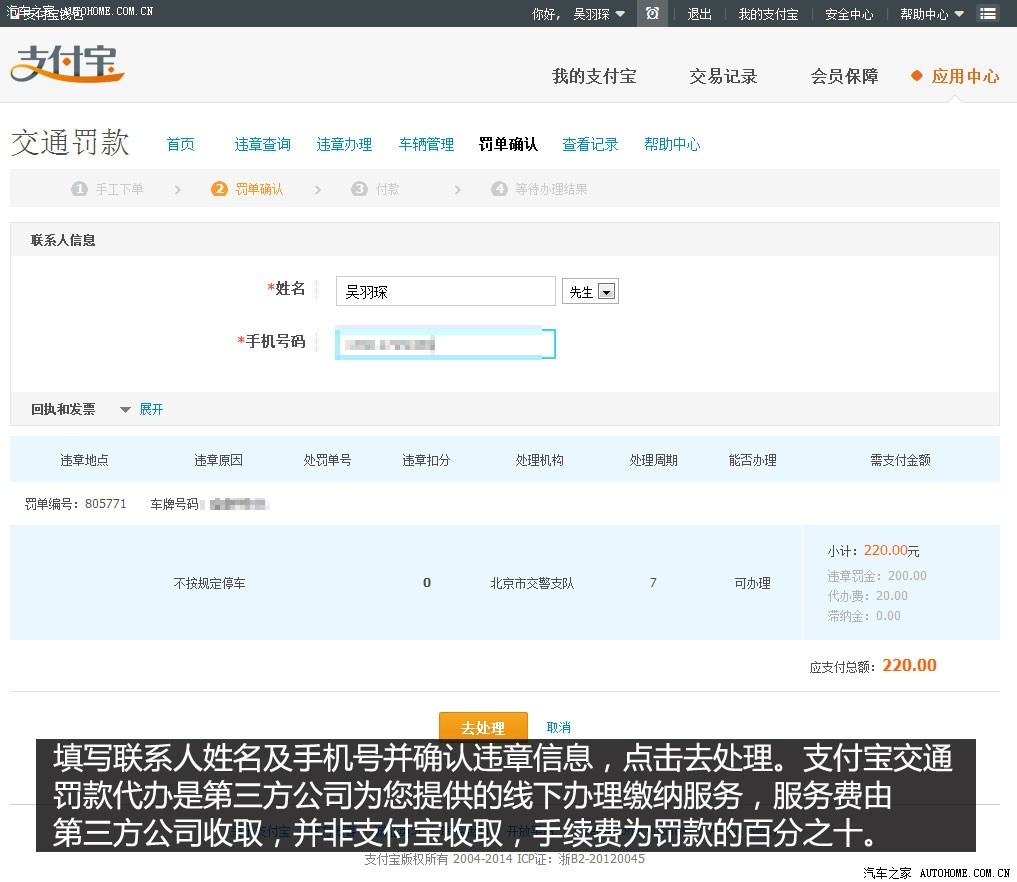Open the alarm clock reminder icon
The image size is (1017, 882).
pyautogui.click(x=652, y=13)
